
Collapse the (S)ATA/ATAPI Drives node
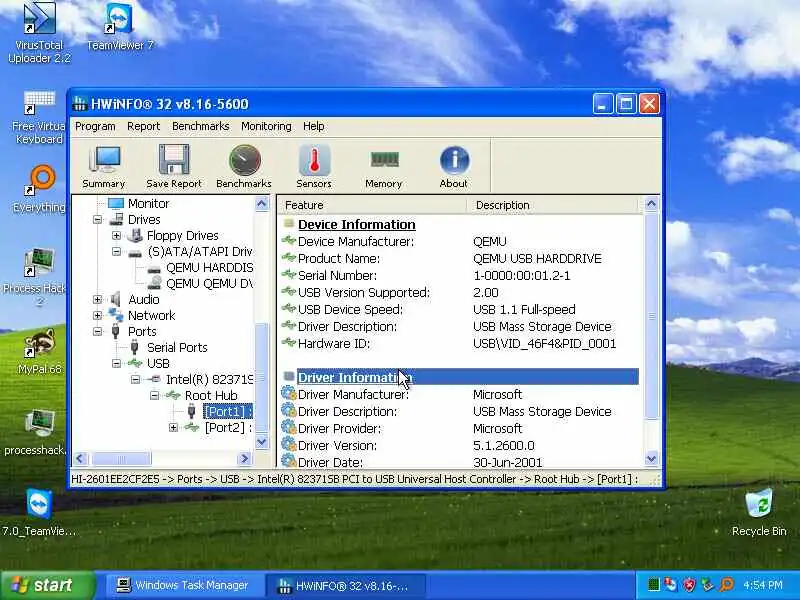pos(116,252)
